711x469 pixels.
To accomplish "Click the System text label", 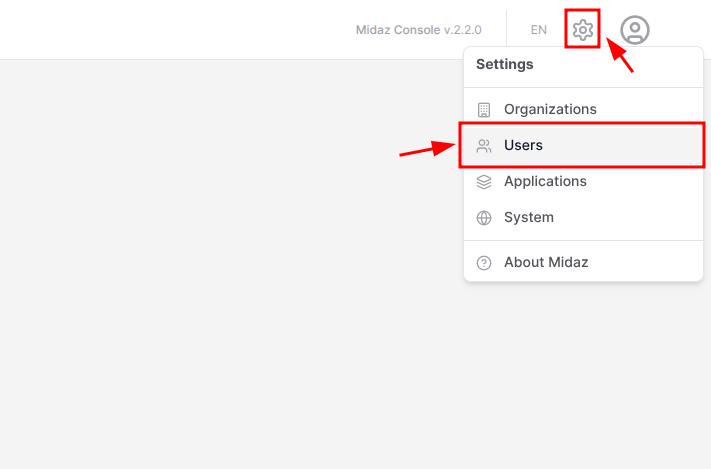I will click(x=529, y=217).
